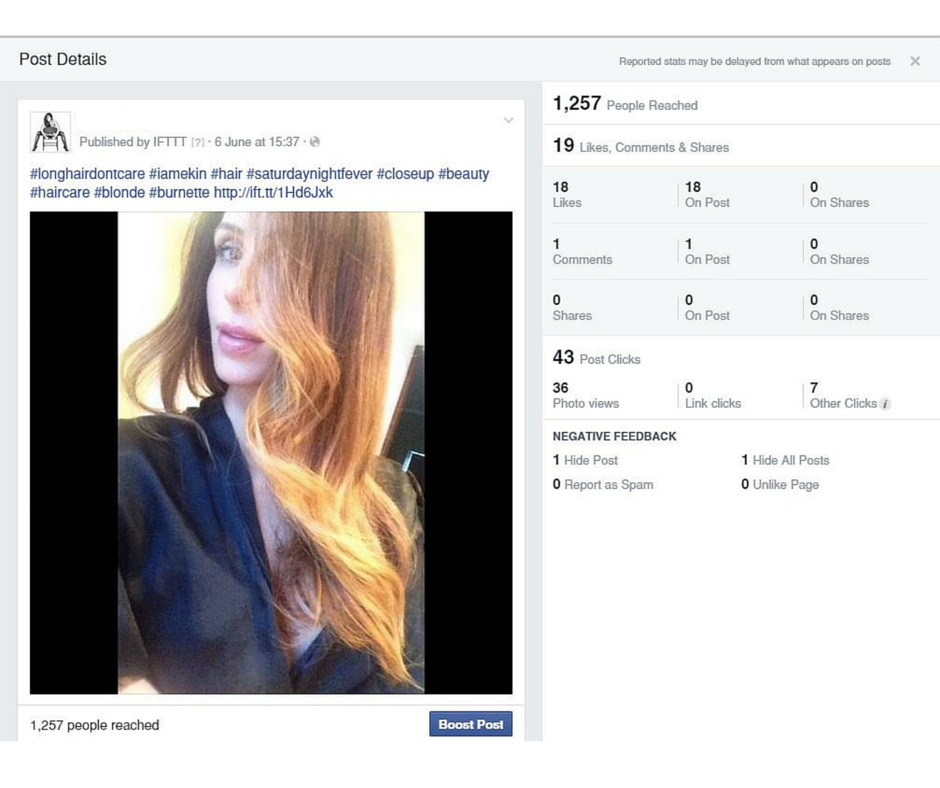Click the globe privacy icon beside timestamp
The height and width of the screenshot is (788, 940).
tap(315, 142)
